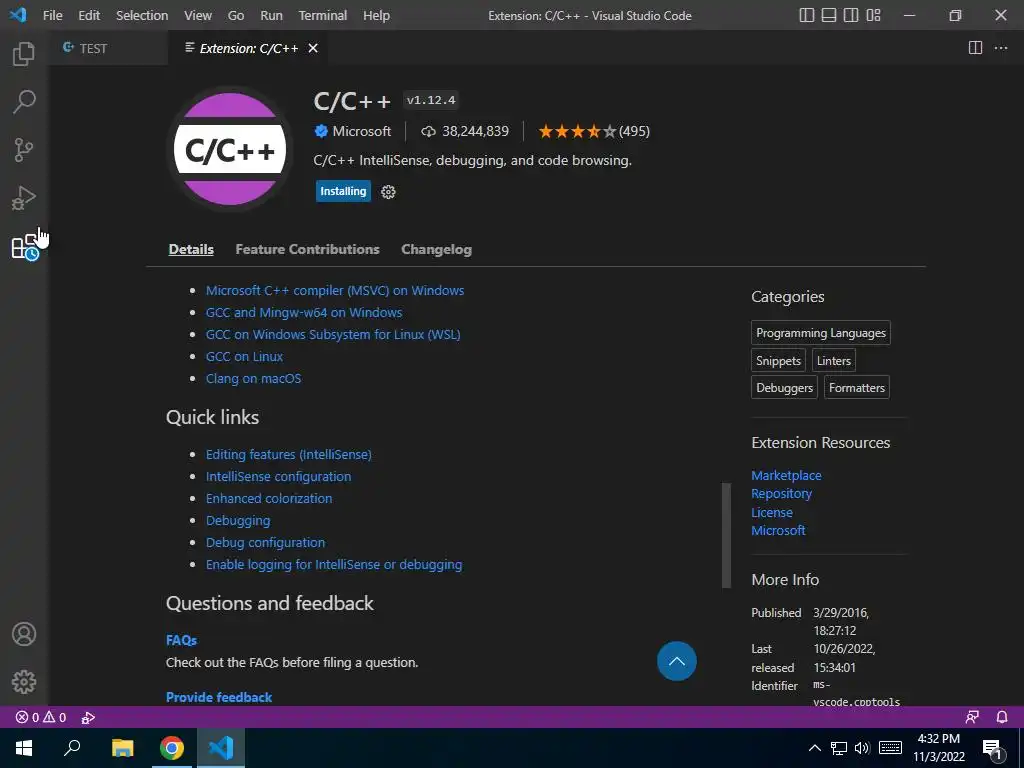Show hidden system tray icons
The height and width of the screenshot is (768, 1024).
[x=814, y=748]
